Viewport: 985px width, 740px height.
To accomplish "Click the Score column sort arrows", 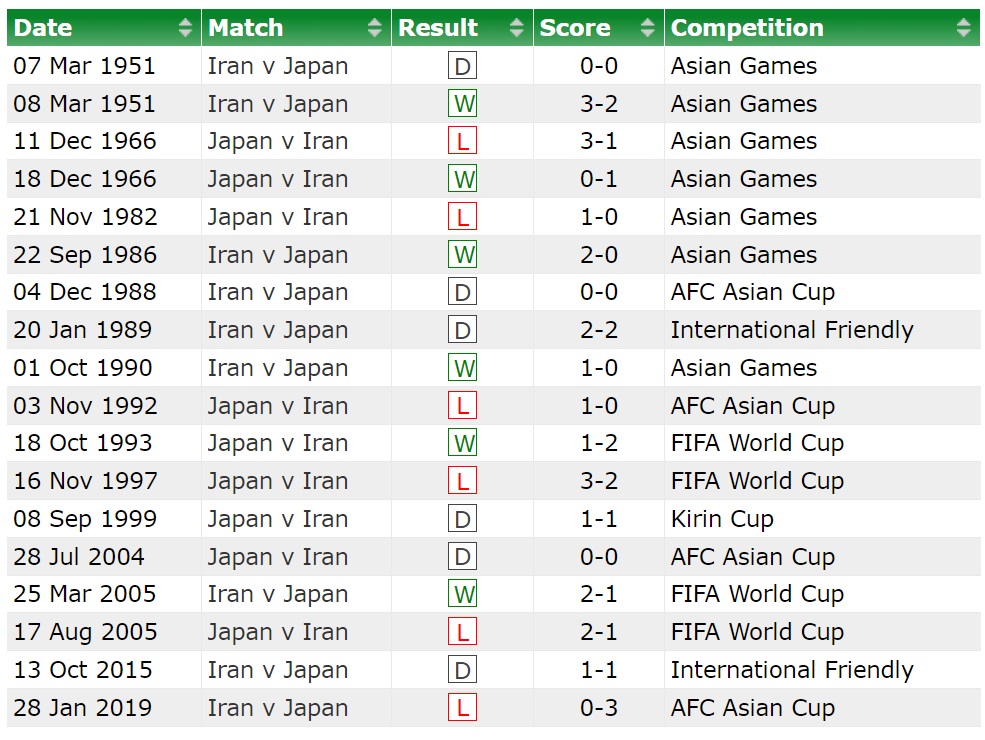I will click(647, 28).
